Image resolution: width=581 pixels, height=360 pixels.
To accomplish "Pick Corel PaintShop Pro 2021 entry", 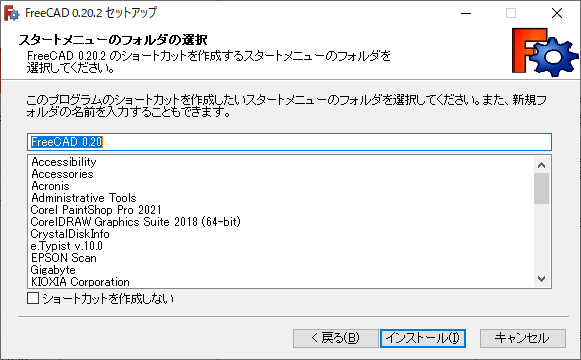I will pos(96,210).
